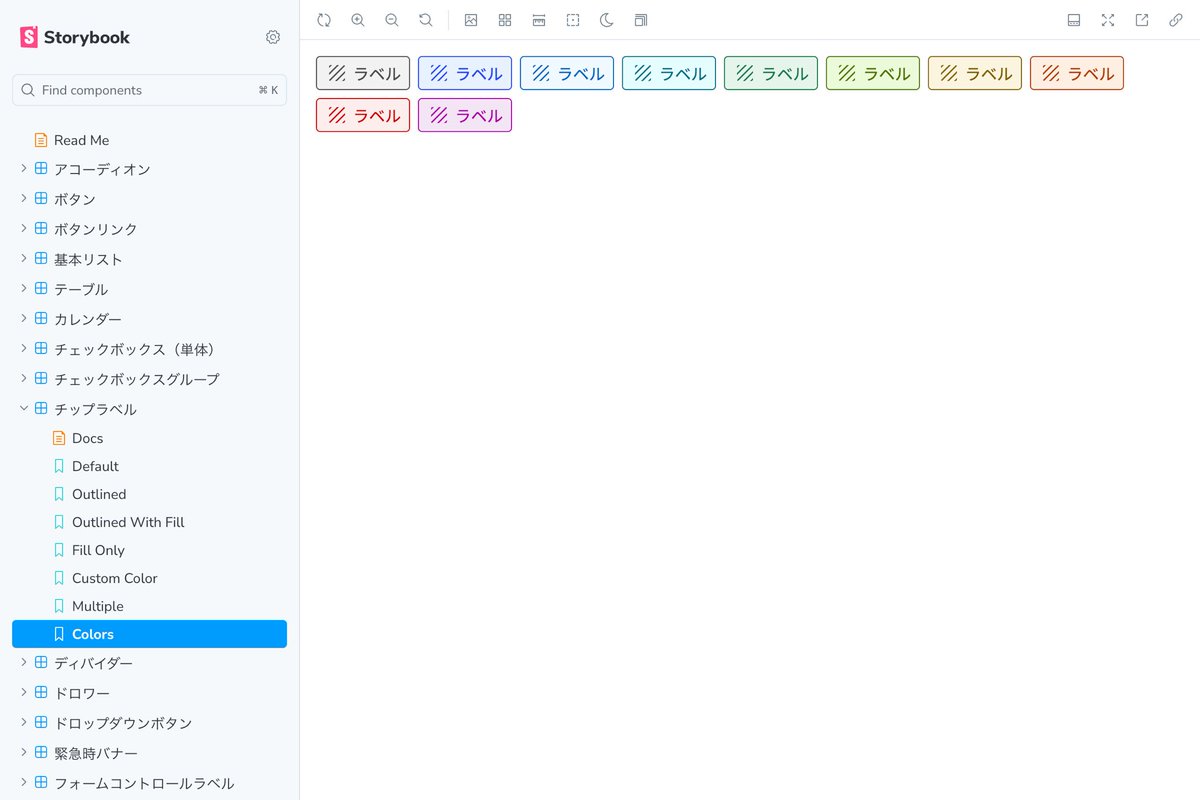
Task: Click the Storybook logo
Action: click(75, 37)
